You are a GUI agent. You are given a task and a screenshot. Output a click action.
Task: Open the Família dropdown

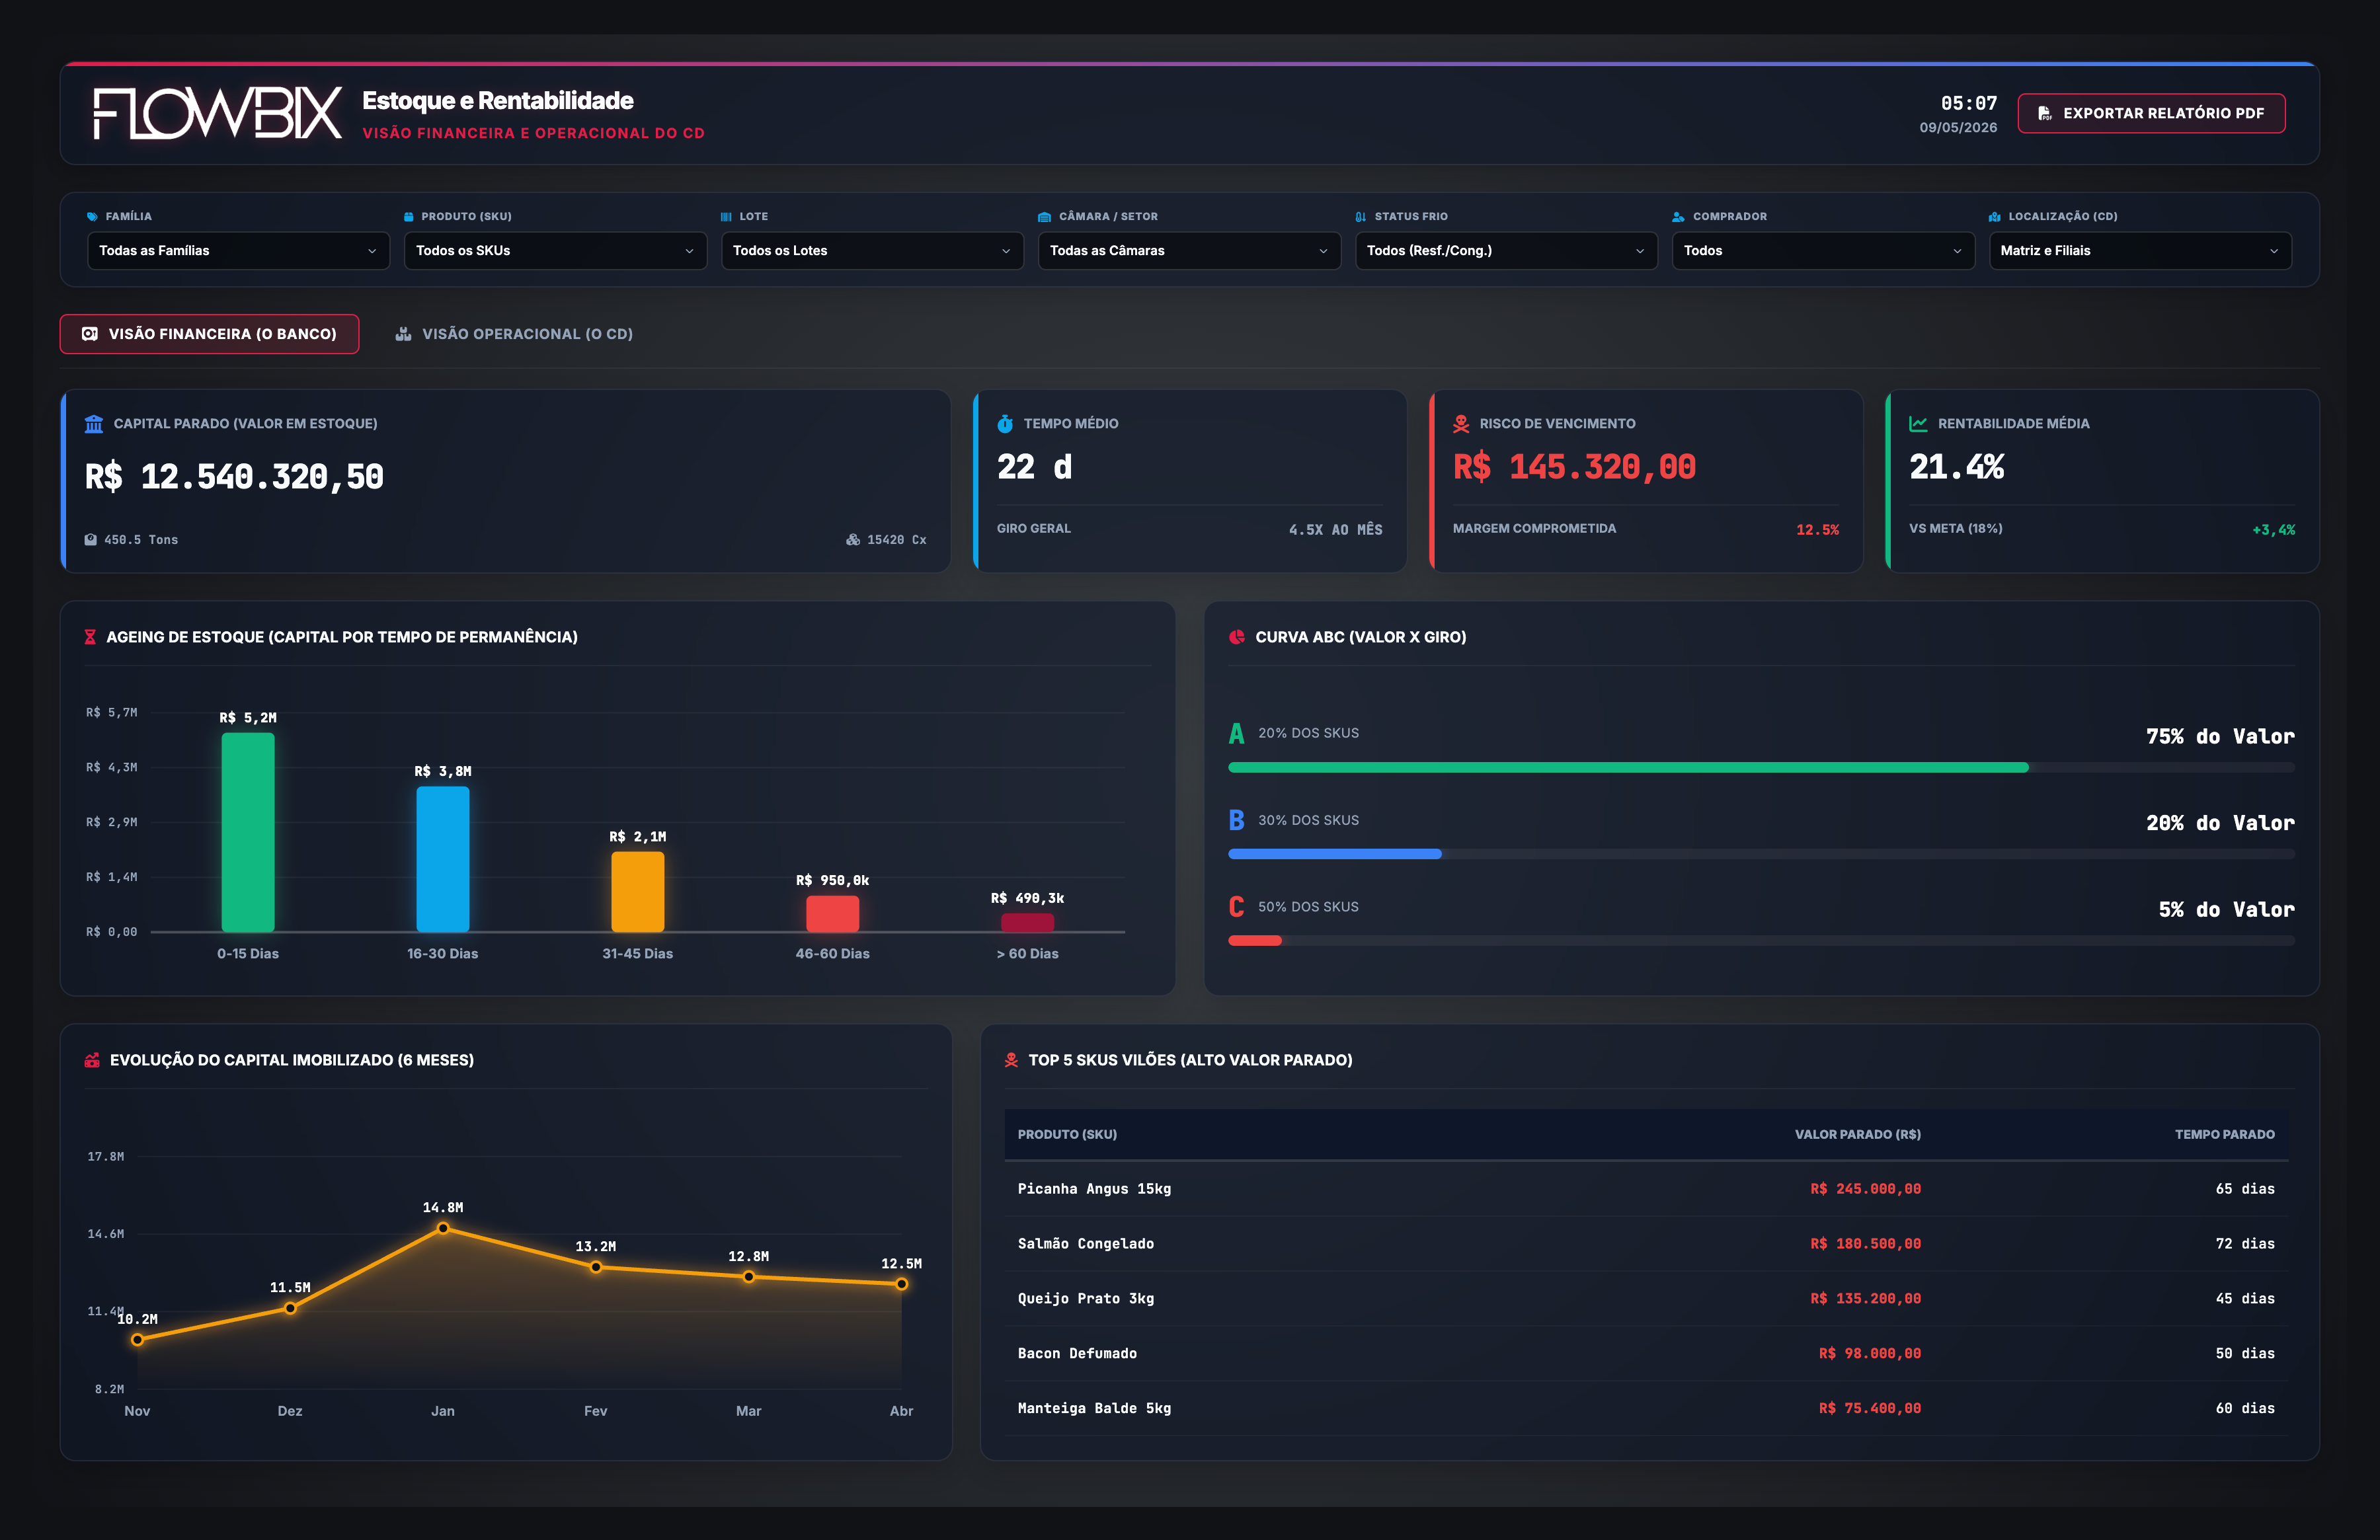pyautogui.click(x=238, y=251)
